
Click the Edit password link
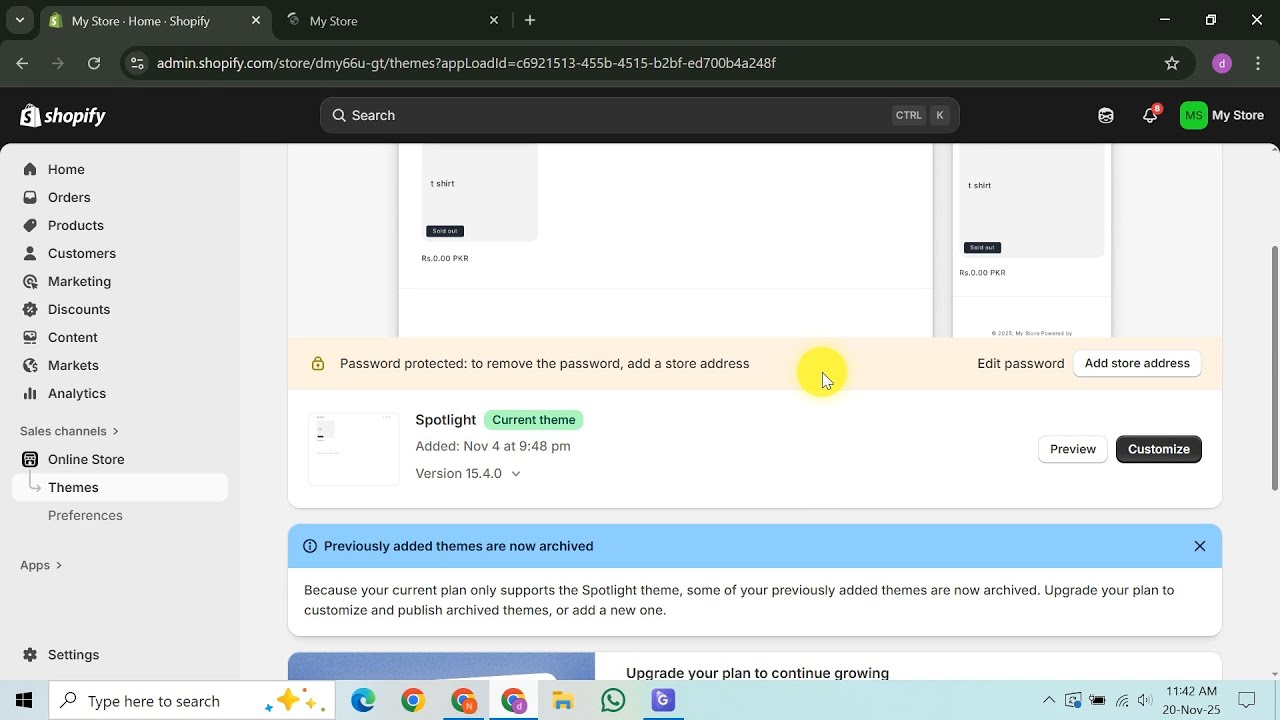coord(1021,363)
